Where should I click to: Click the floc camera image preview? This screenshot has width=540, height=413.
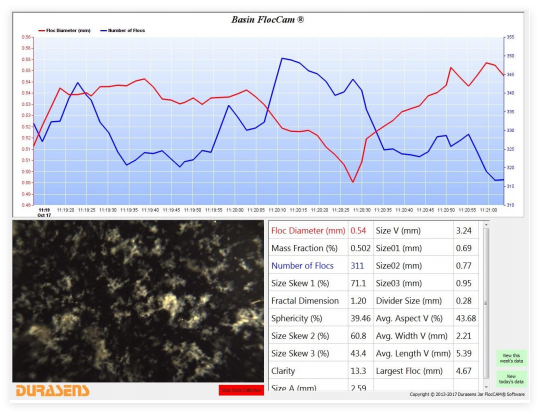point(138,301)
